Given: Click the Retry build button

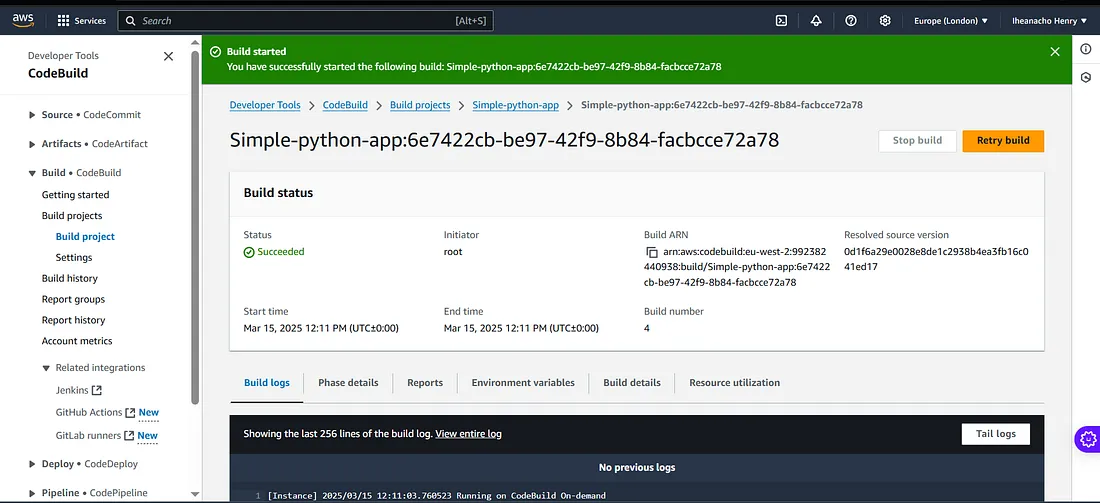Looking at the screenshot, I should coord(1003,140).
